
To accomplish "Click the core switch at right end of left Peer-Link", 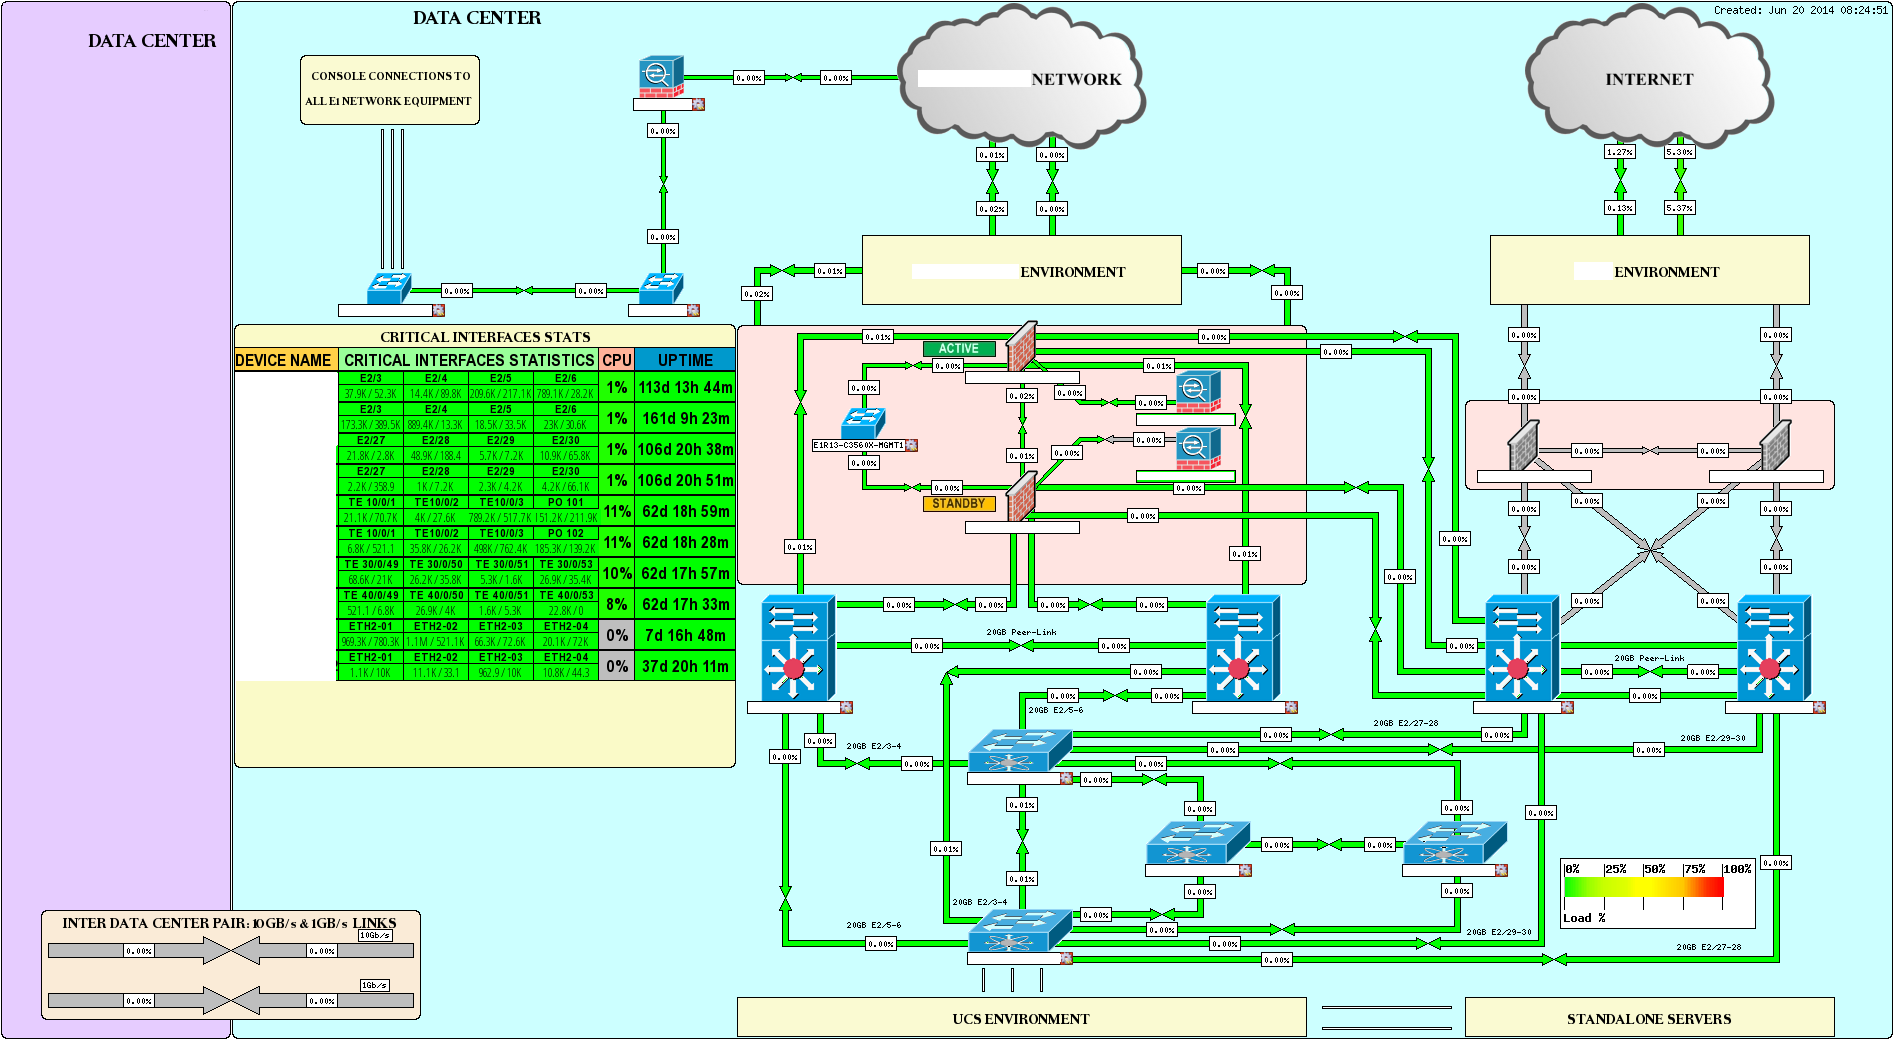I will point(1242,648).
